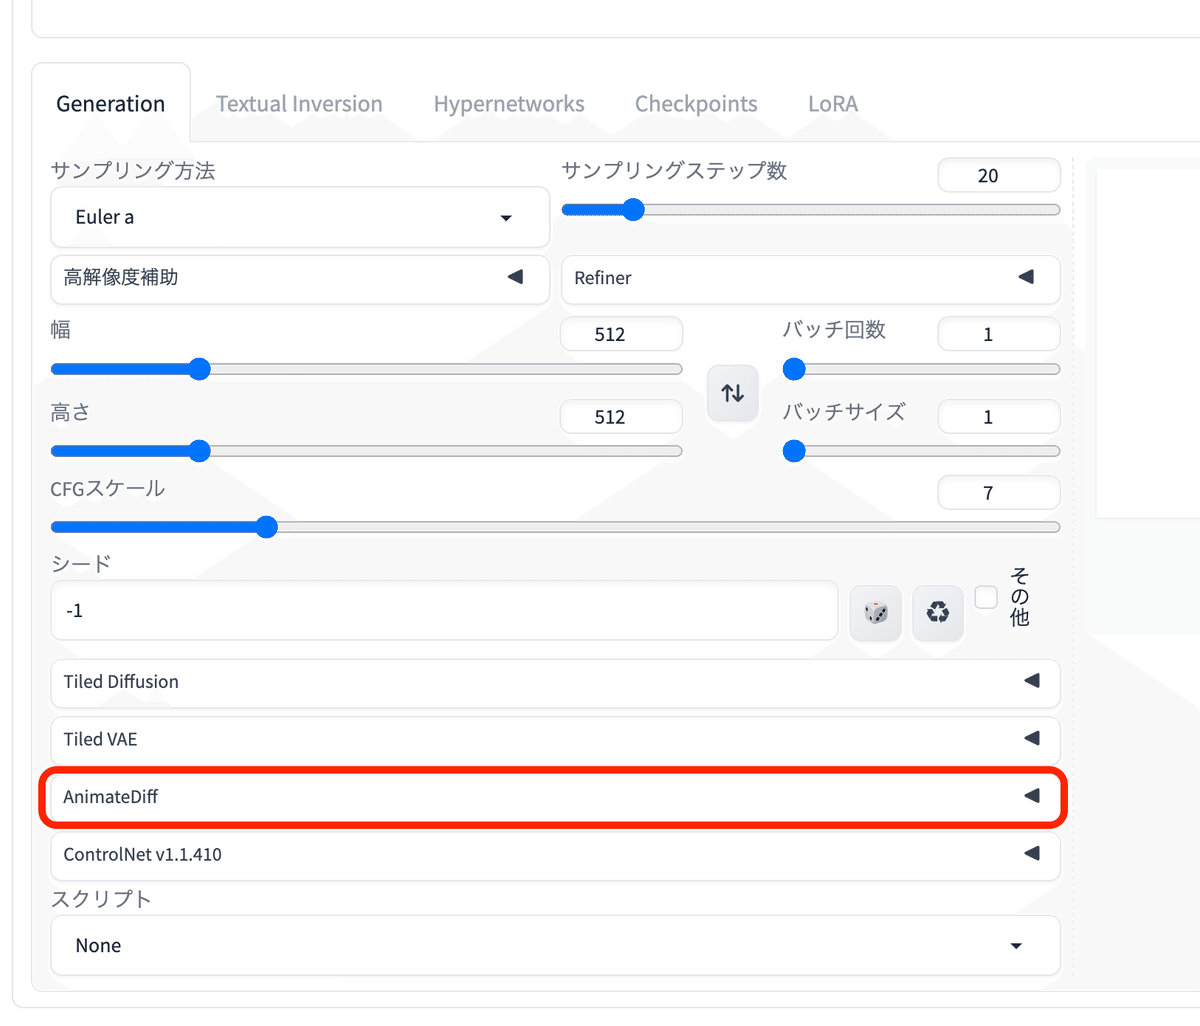Open the Checkpoints tab

click(696, 104)
